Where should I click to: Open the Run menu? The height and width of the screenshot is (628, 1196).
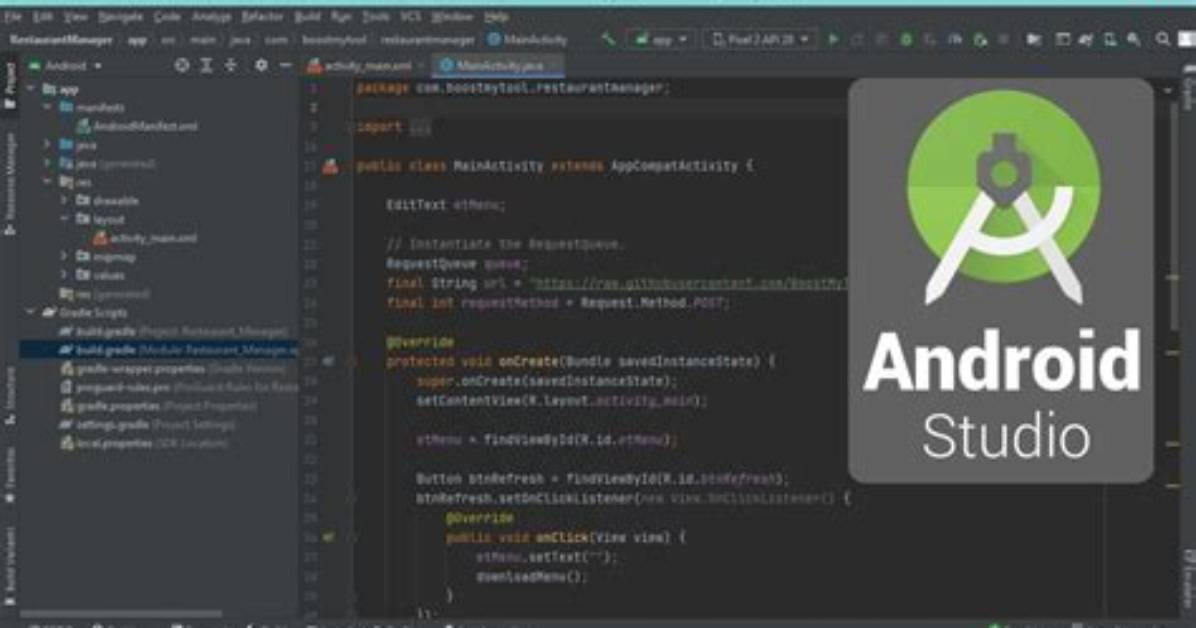coord(341,17)
